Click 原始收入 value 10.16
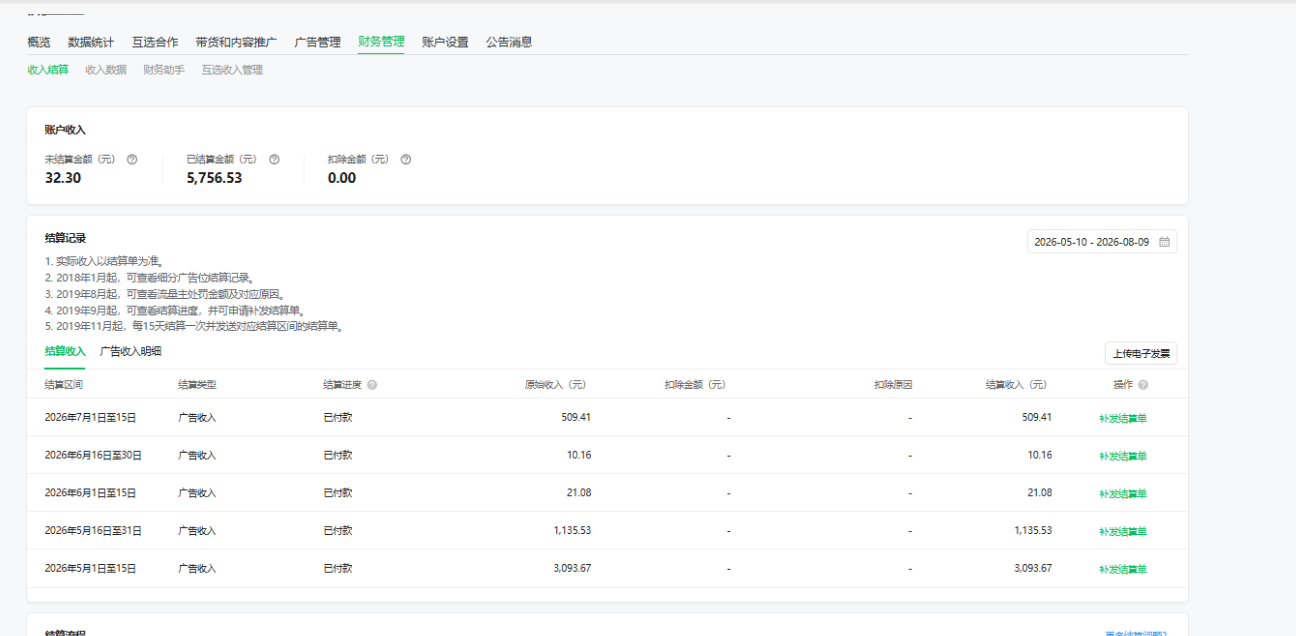This screenshot has width=1296, height=636. coord(579,455)
